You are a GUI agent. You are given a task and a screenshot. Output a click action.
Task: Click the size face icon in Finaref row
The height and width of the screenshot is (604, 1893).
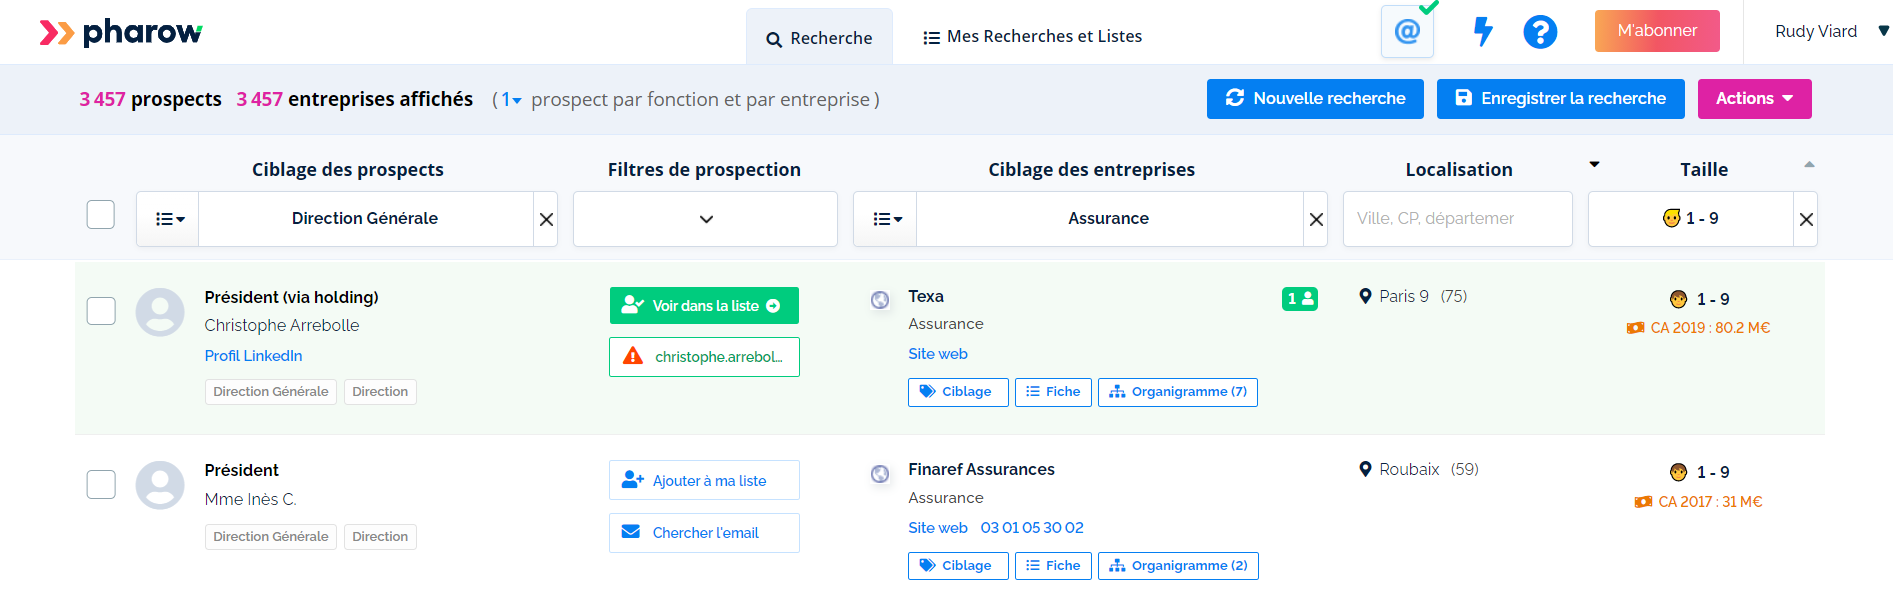[x=1679, y=472]
